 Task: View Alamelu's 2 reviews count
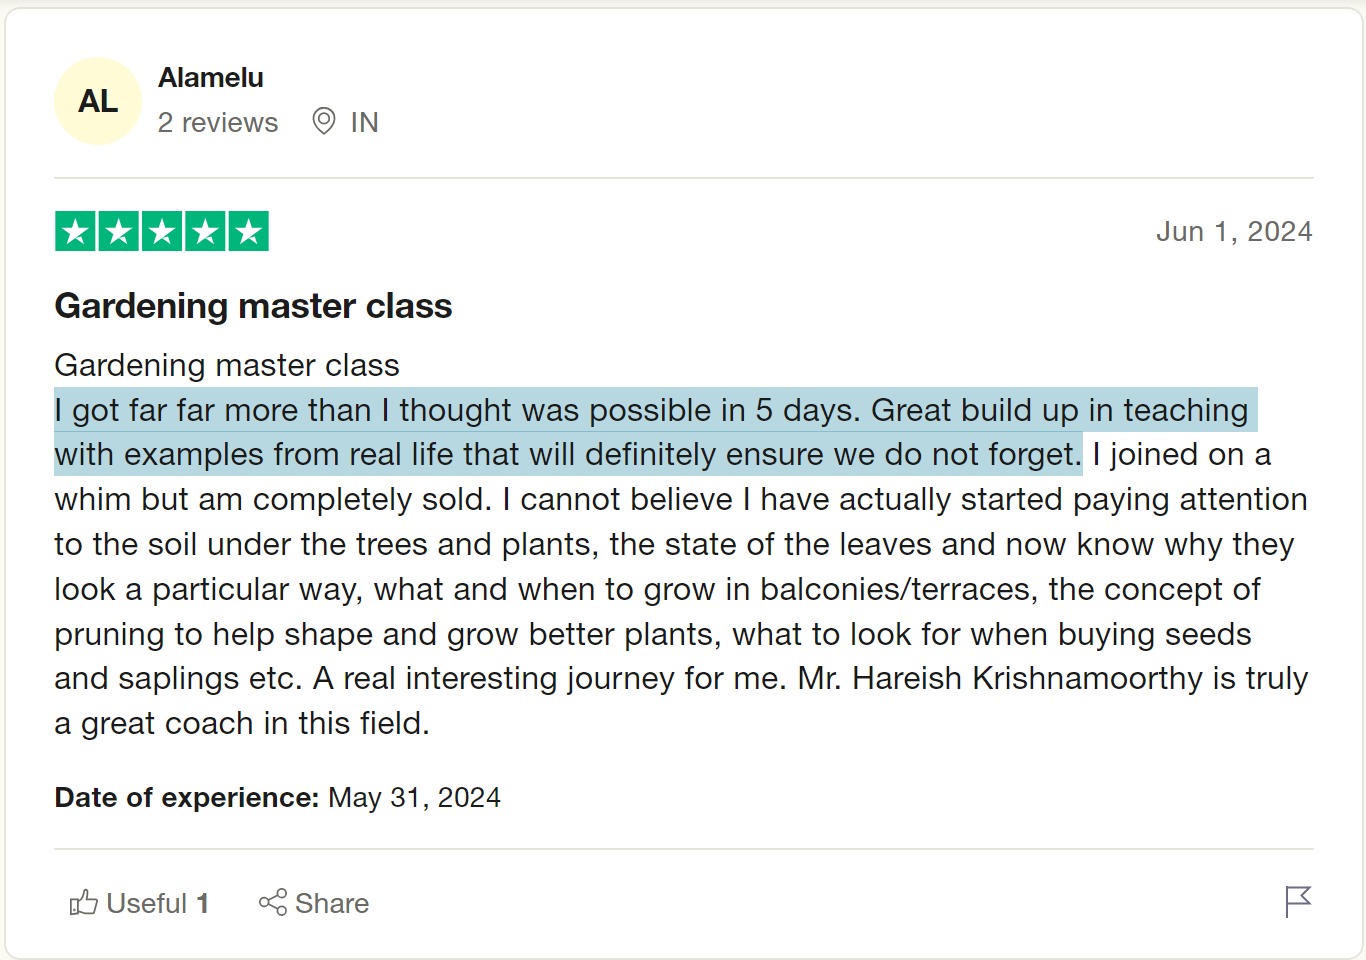pyautogui.click(x=218, y=122)
